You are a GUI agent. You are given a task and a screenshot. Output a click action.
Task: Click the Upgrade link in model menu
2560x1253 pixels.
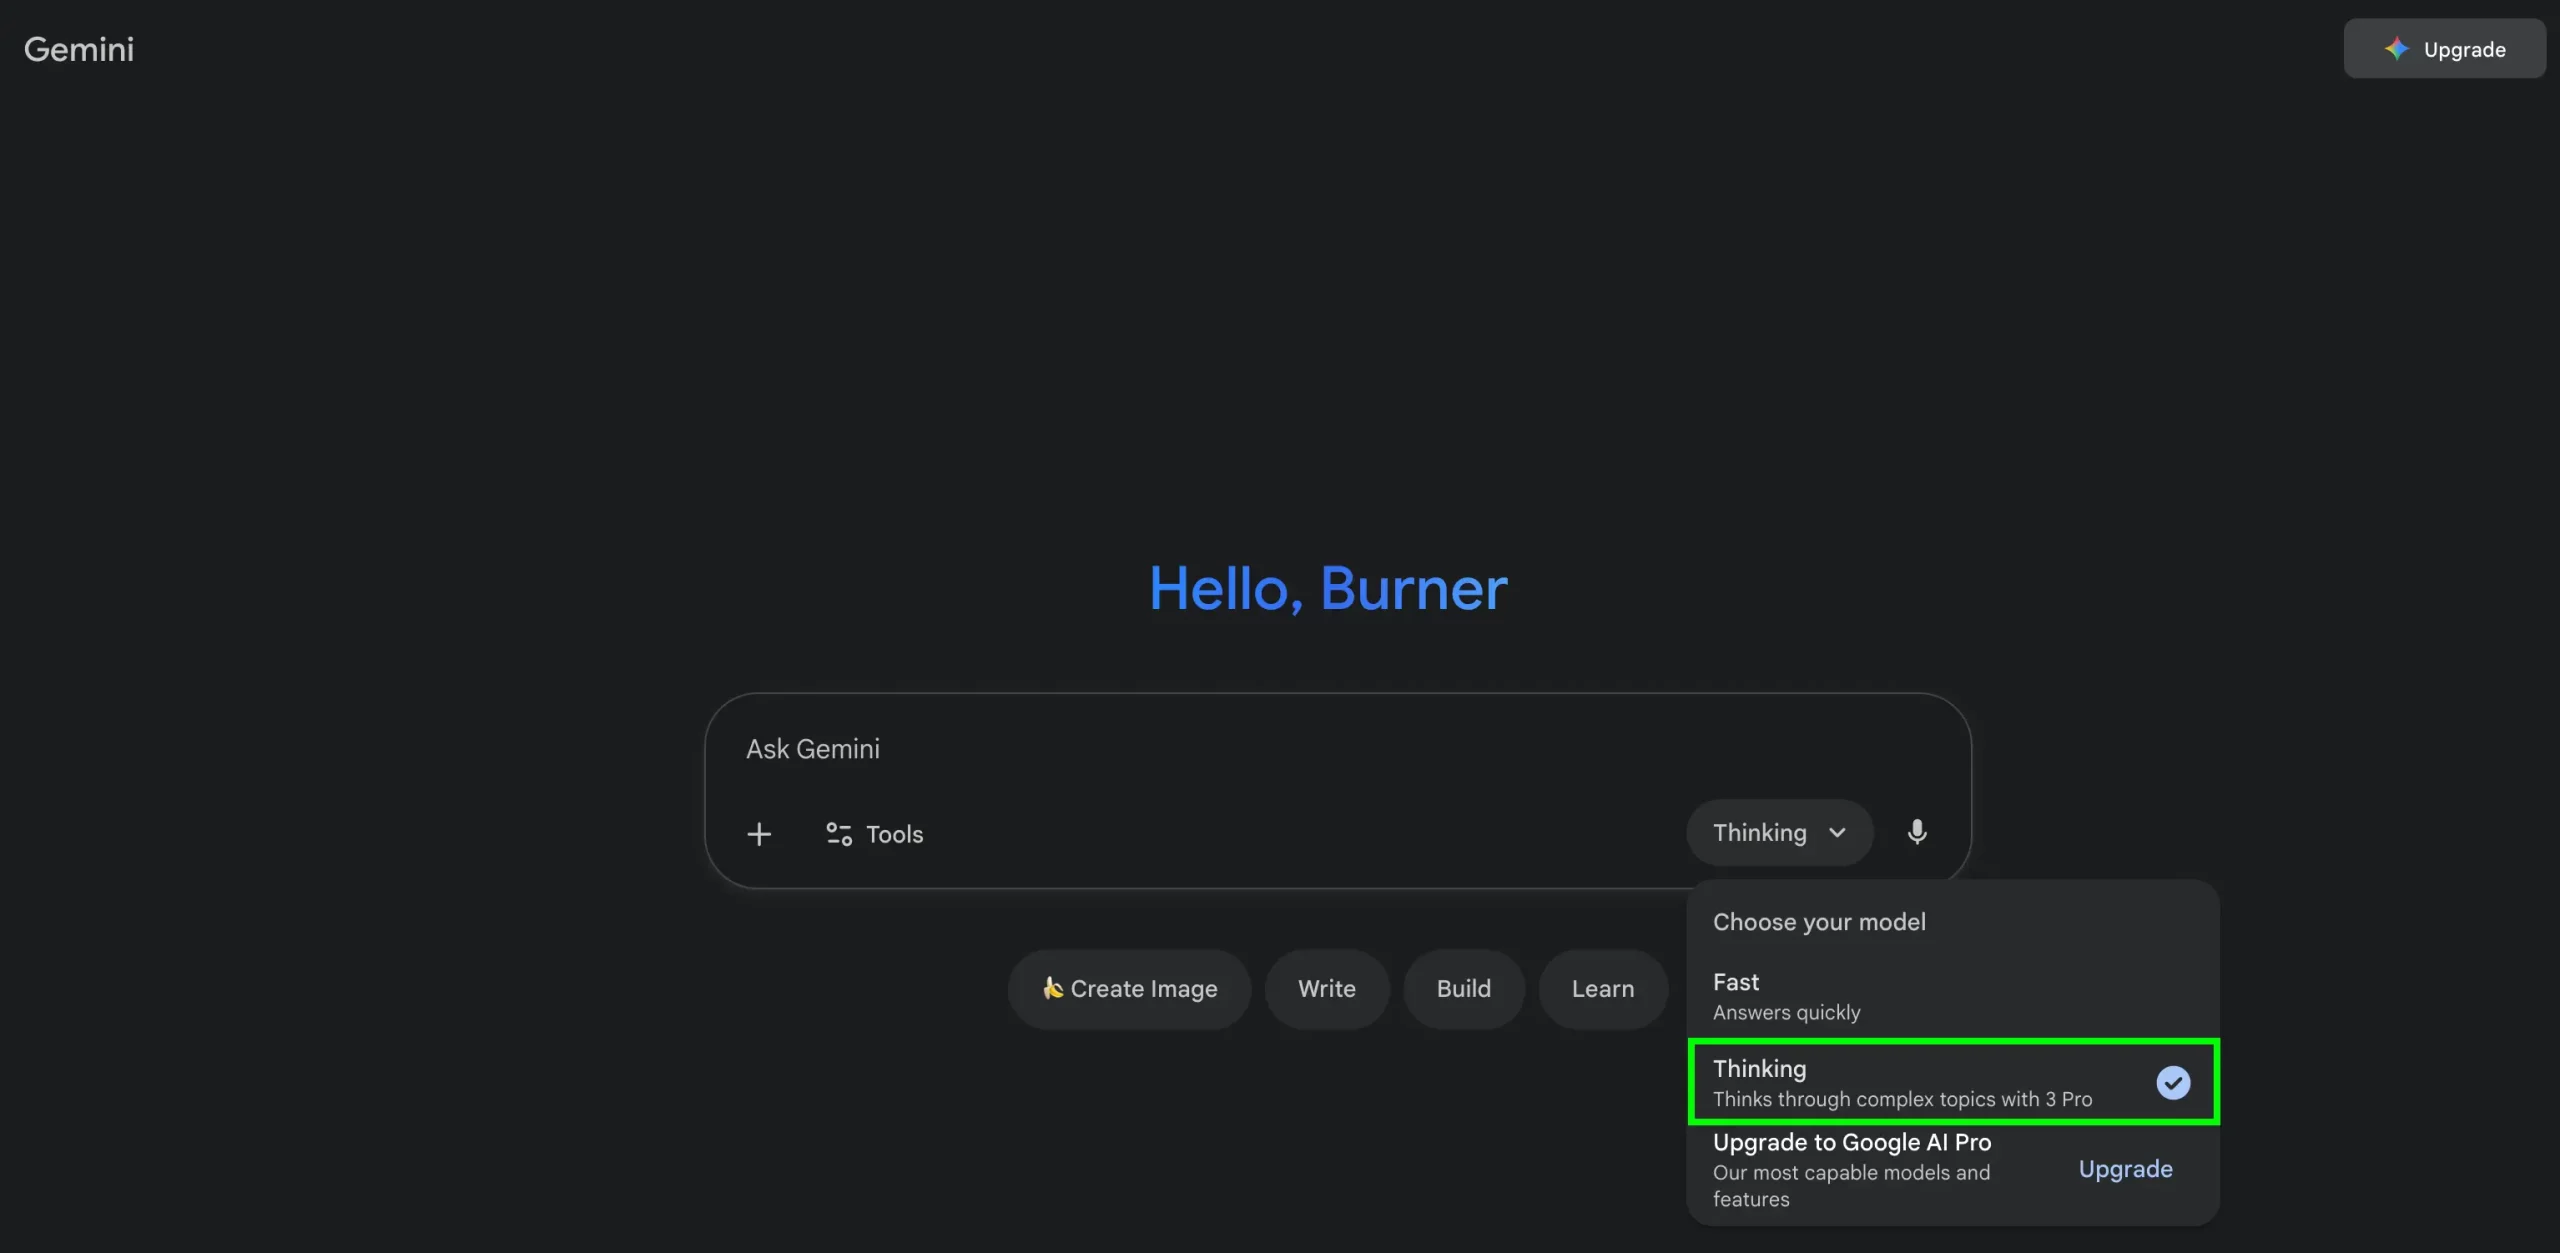click(2125, 1169)
